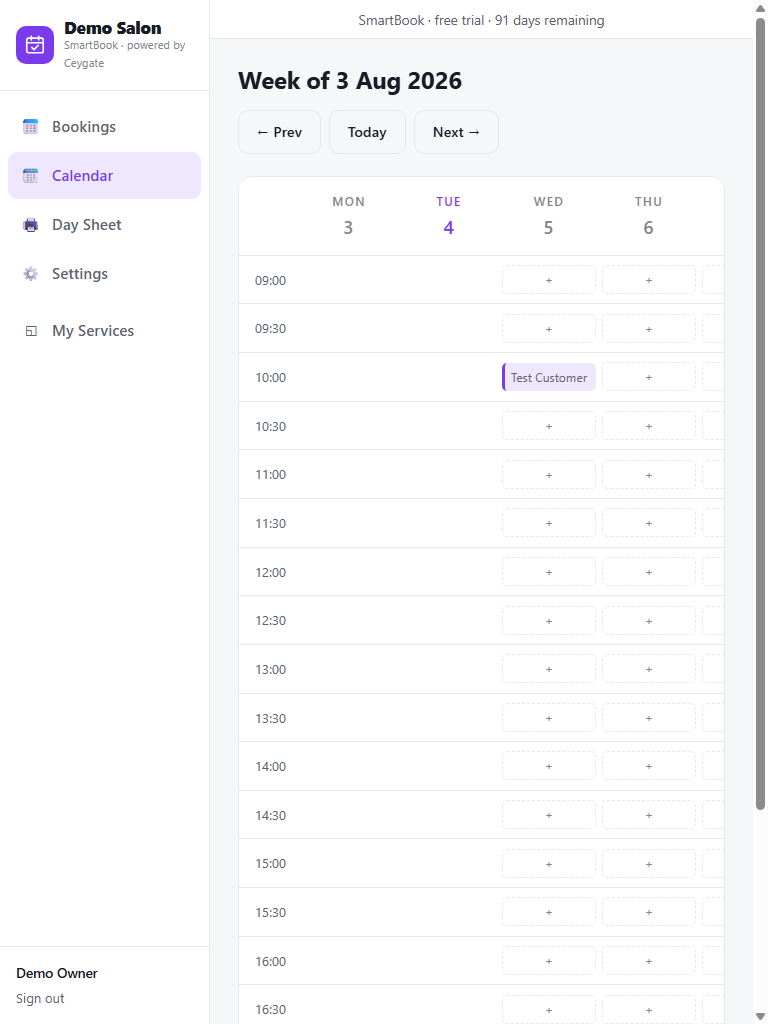768x1024 pixels.
Task: Click the WED 5 day header
Action: [x=549, y=216]
